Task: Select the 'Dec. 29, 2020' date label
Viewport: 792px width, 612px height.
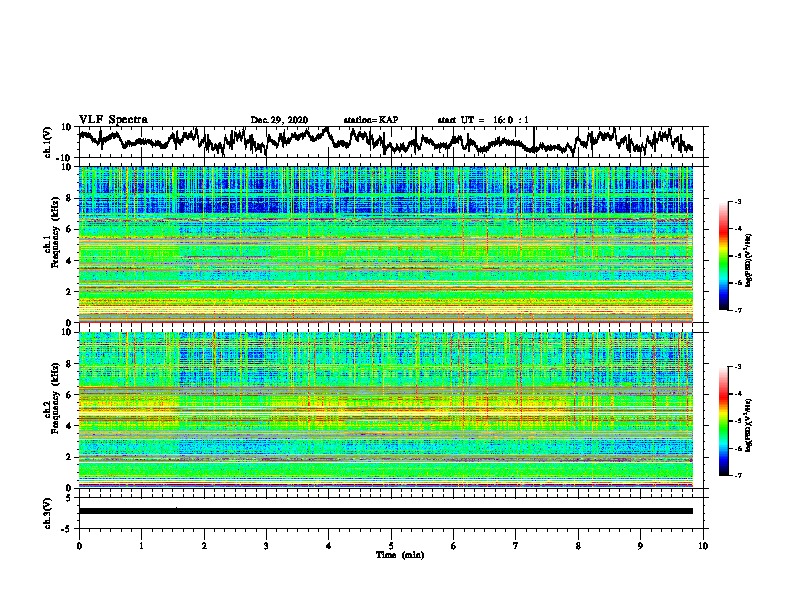Action: click(279, 120)
